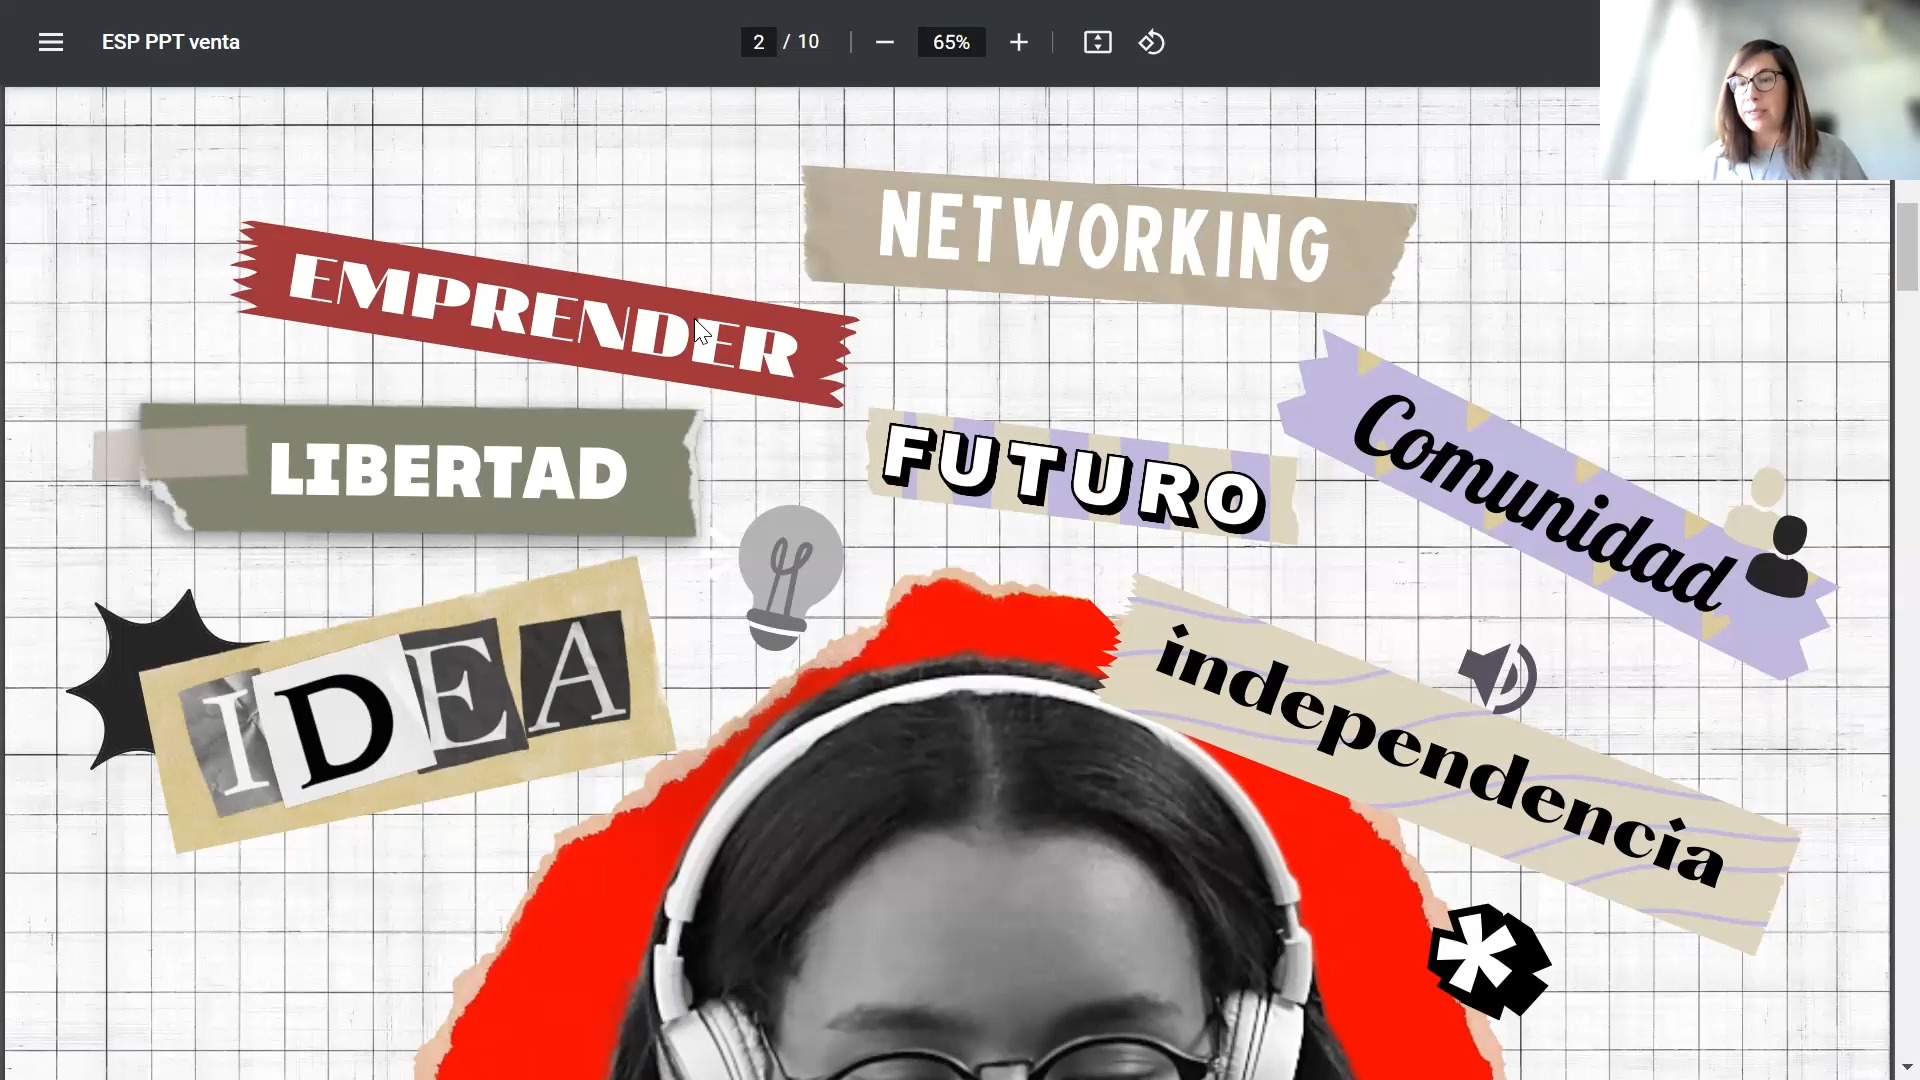This screenshot has width=1920, height=1080.
Task: Click the vertical scrollbar thumb
Action: [1906, 246]
